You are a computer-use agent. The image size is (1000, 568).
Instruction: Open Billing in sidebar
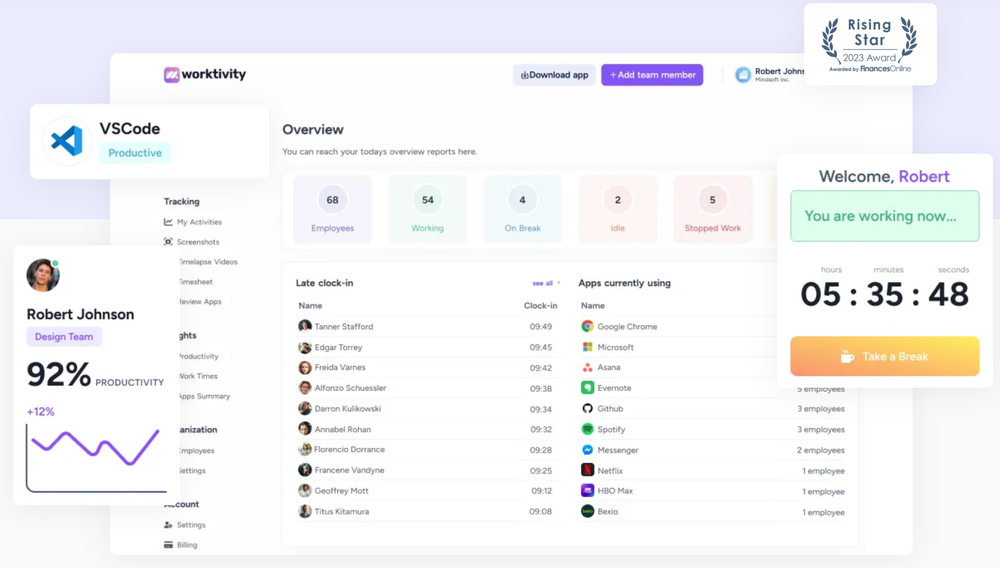point(187,544)
